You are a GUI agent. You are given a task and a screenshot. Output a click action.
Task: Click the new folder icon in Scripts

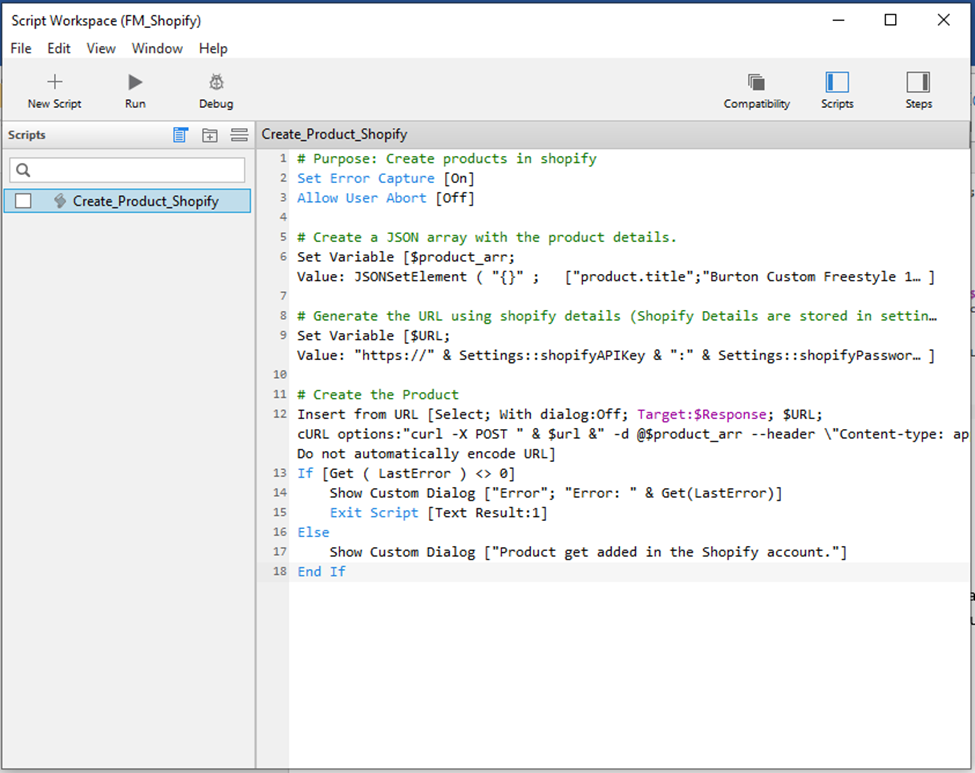210,135
